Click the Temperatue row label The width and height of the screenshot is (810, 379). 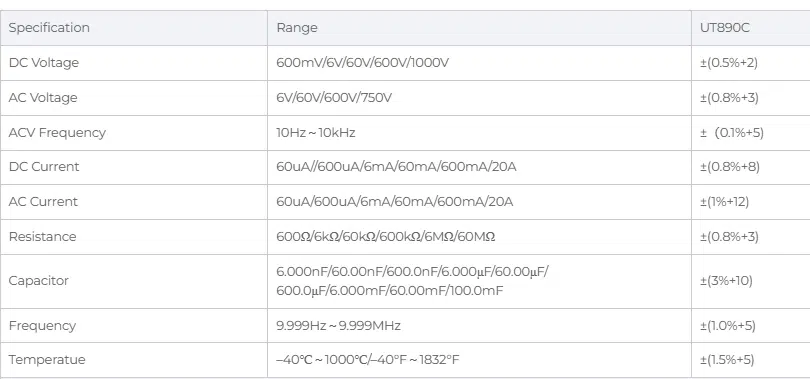coord(47,360)
